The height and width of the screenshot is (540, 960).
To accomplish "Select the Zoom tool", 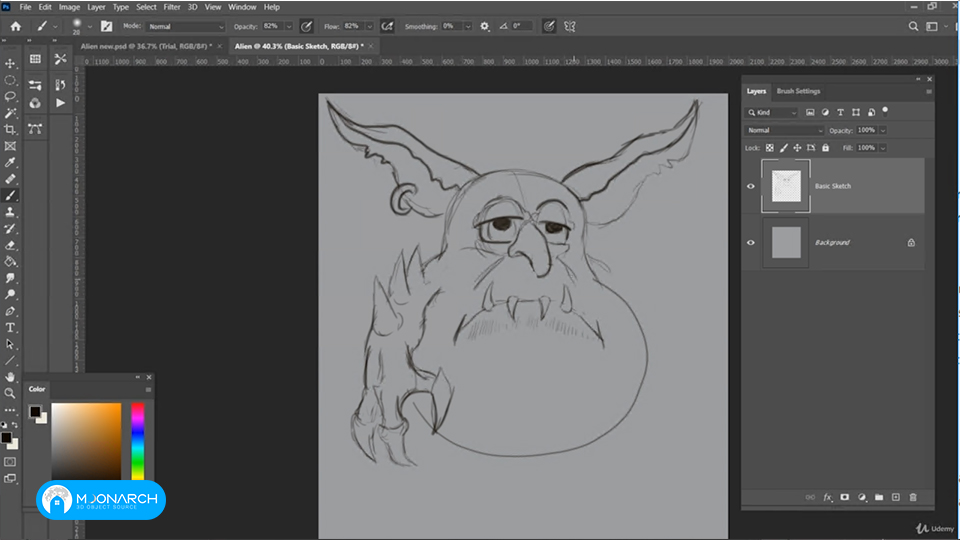I will [10, 394].
